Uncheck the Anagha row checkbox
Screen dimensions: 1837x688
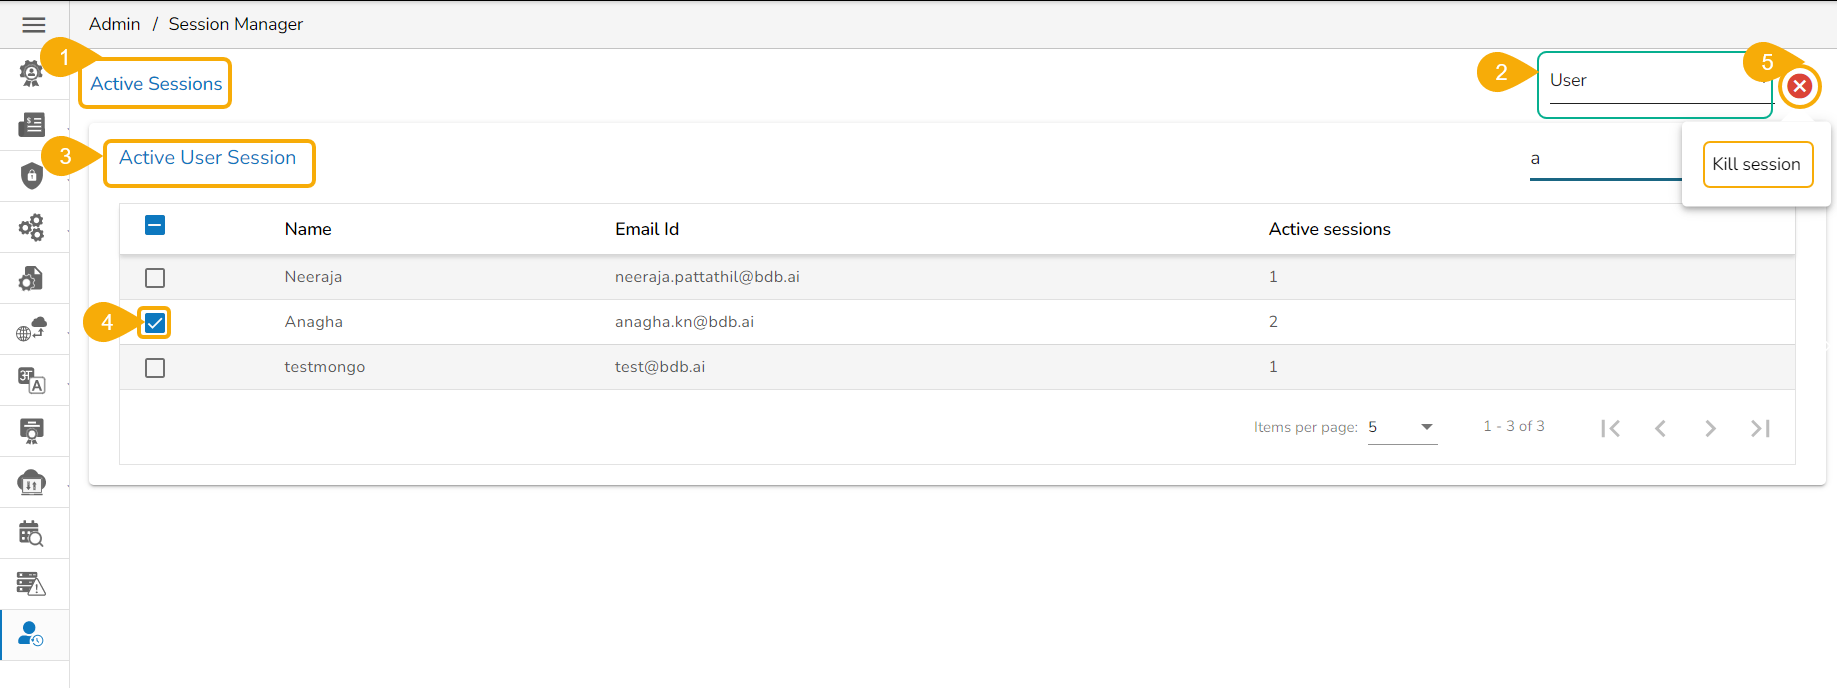click(x=155, y=323)
